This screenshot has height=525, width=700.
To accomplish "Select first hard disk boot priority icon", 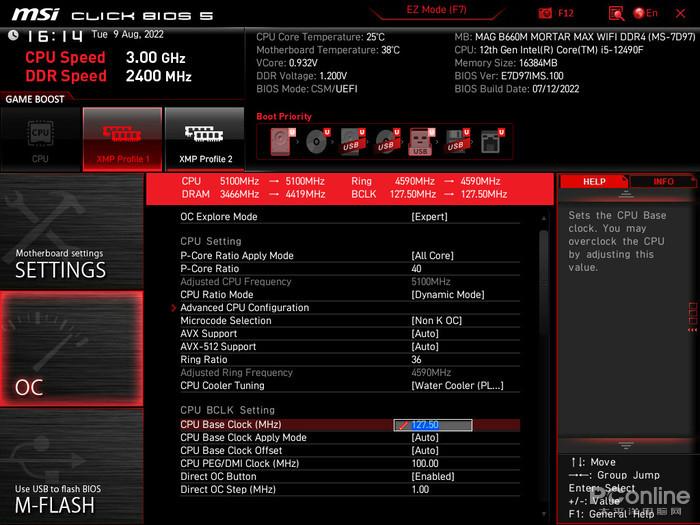I will point(282,142).
